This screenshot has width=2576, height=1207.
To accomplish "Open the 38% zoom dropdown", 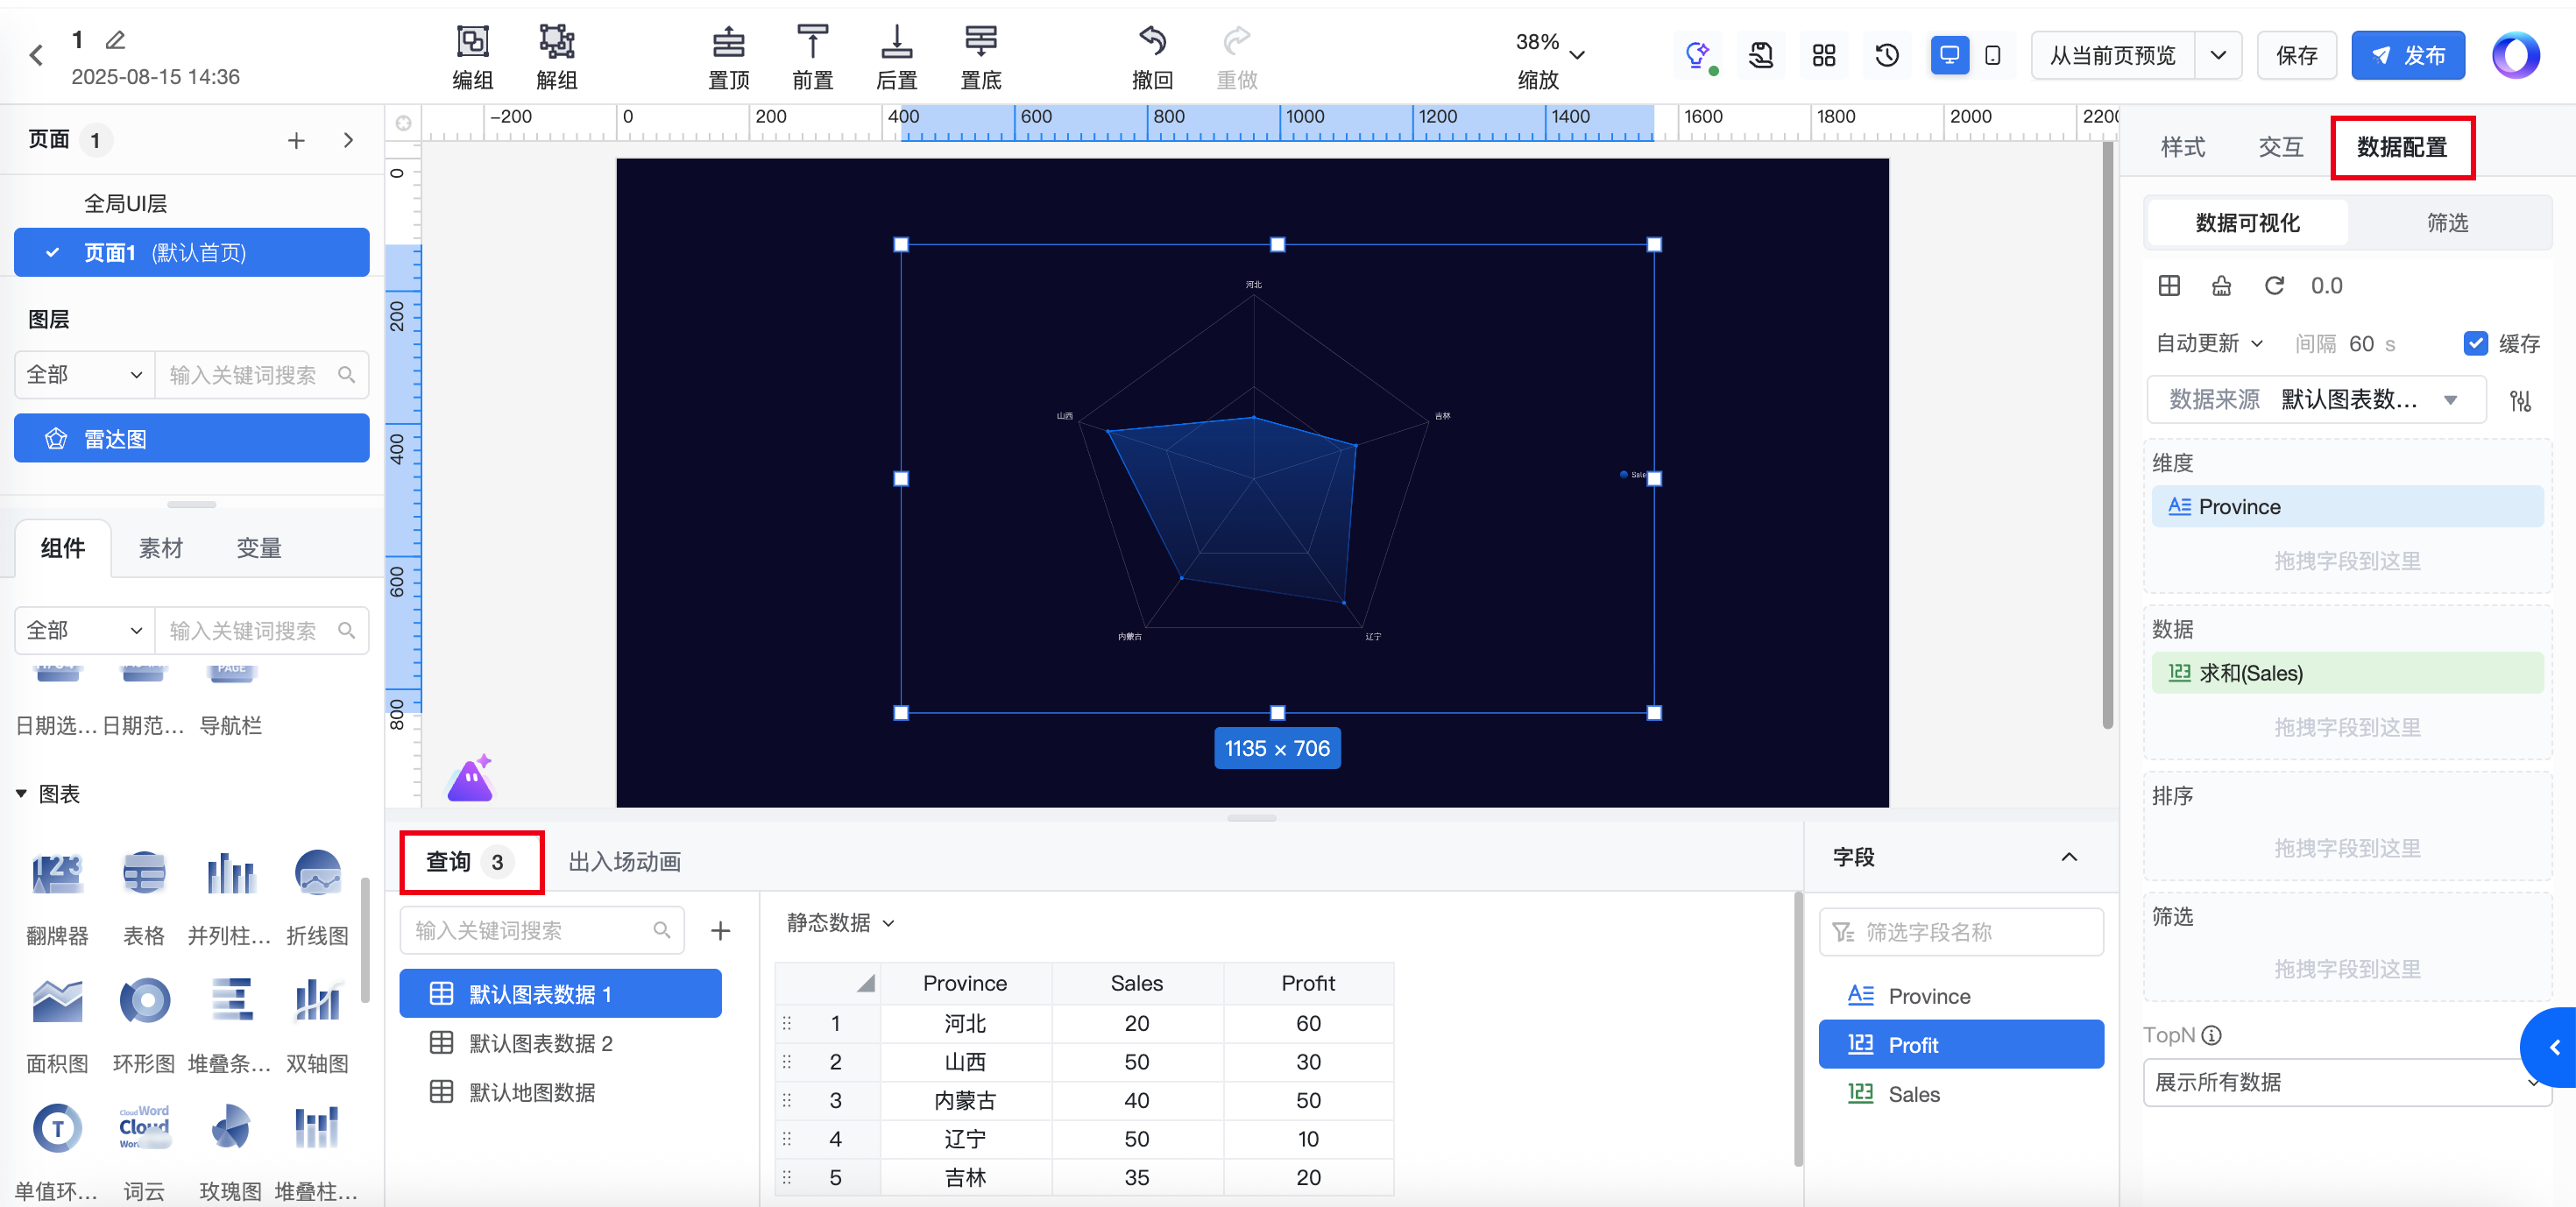I will [x=1576, y=56].
